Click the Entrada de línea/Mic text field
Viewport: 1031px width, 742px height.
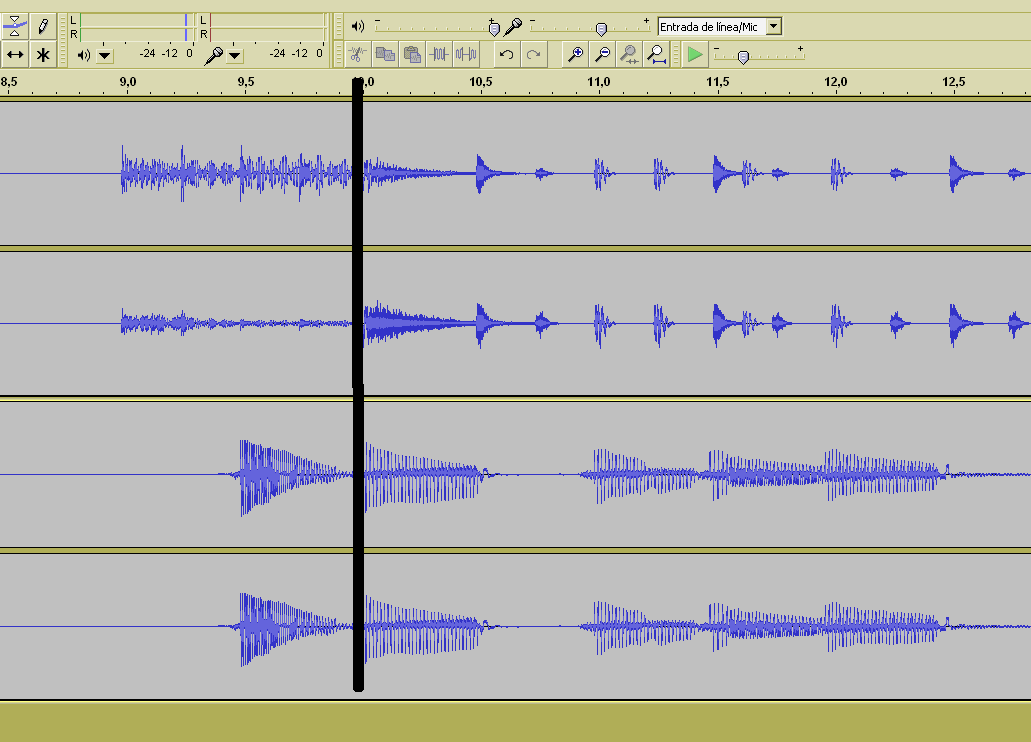[x=712, y=26]
